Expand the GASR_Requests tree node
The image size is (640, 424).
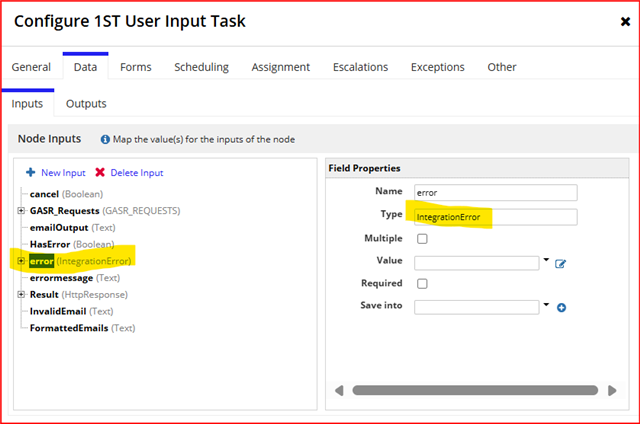[x=21, y=211]
